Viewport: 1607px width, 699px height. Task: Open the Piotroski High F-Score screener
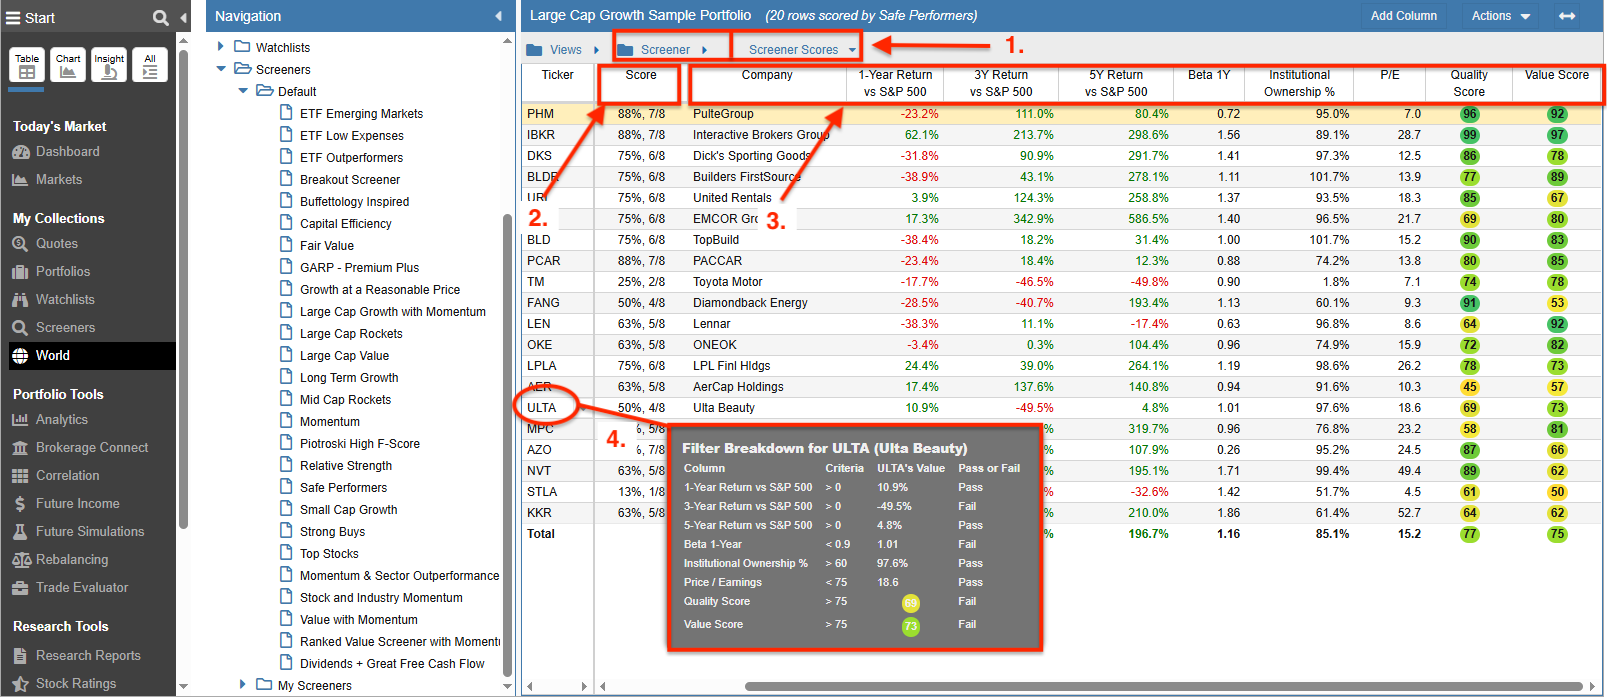coord(360,444)
